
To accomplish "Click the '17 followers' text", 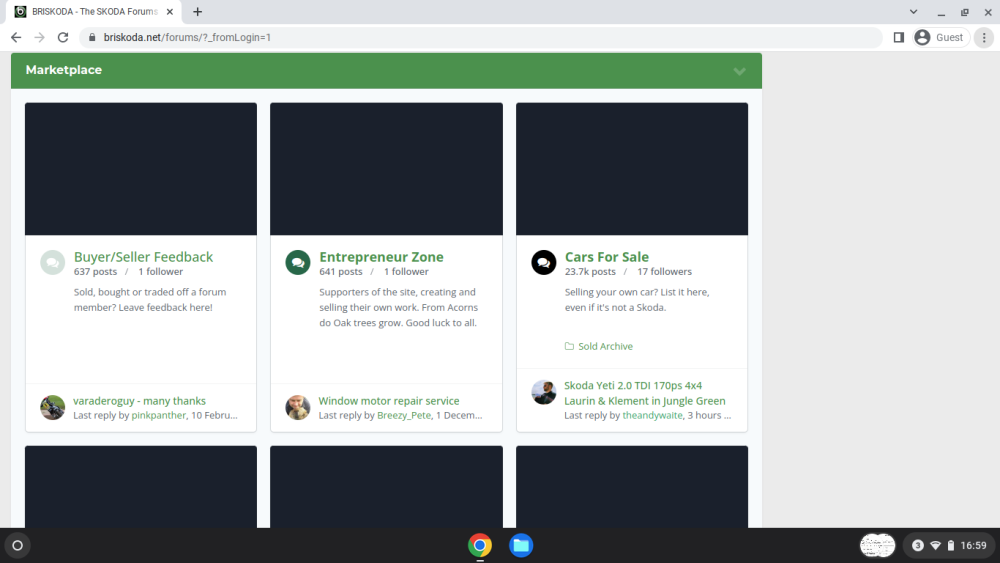I will 665,272.
